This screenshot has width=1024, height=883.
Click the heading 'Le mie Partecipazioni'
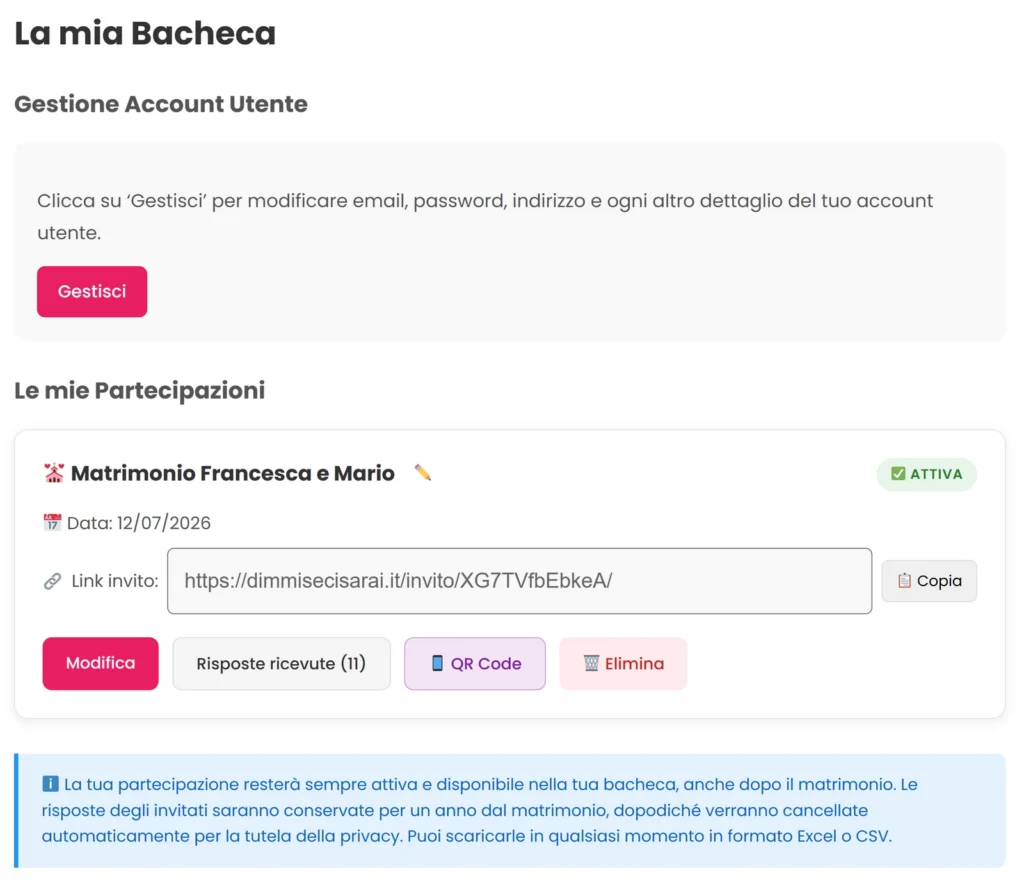click(x=140, y=390)
